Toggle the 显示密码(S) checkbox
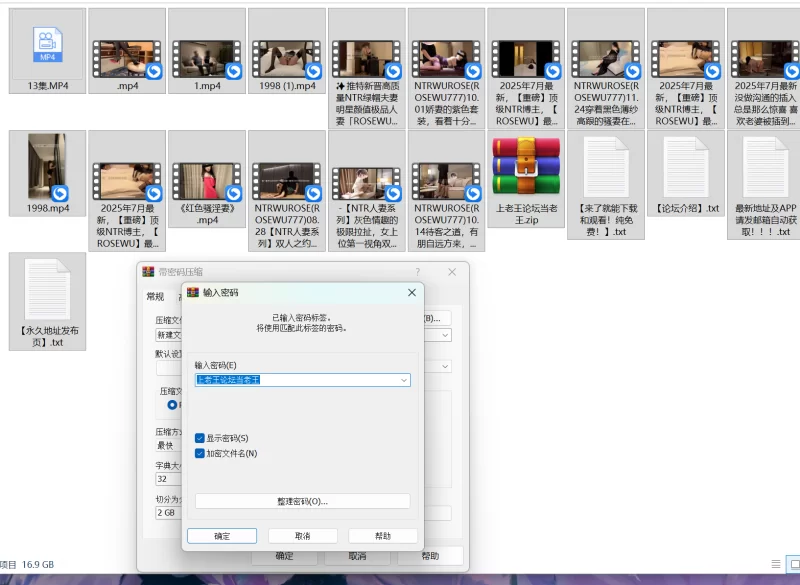The image size is (800, 585). (199, 438)
